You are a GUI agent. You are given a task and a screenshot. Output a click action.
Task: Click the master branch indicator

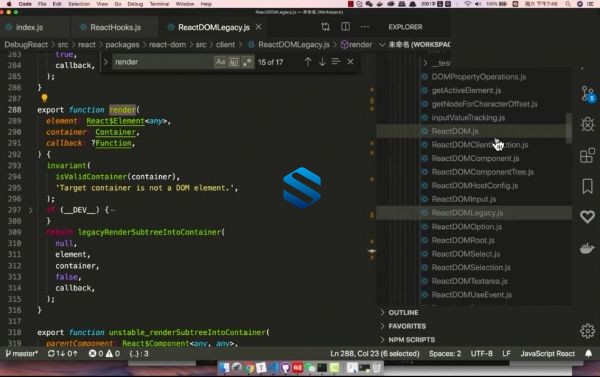click(21, 354)
